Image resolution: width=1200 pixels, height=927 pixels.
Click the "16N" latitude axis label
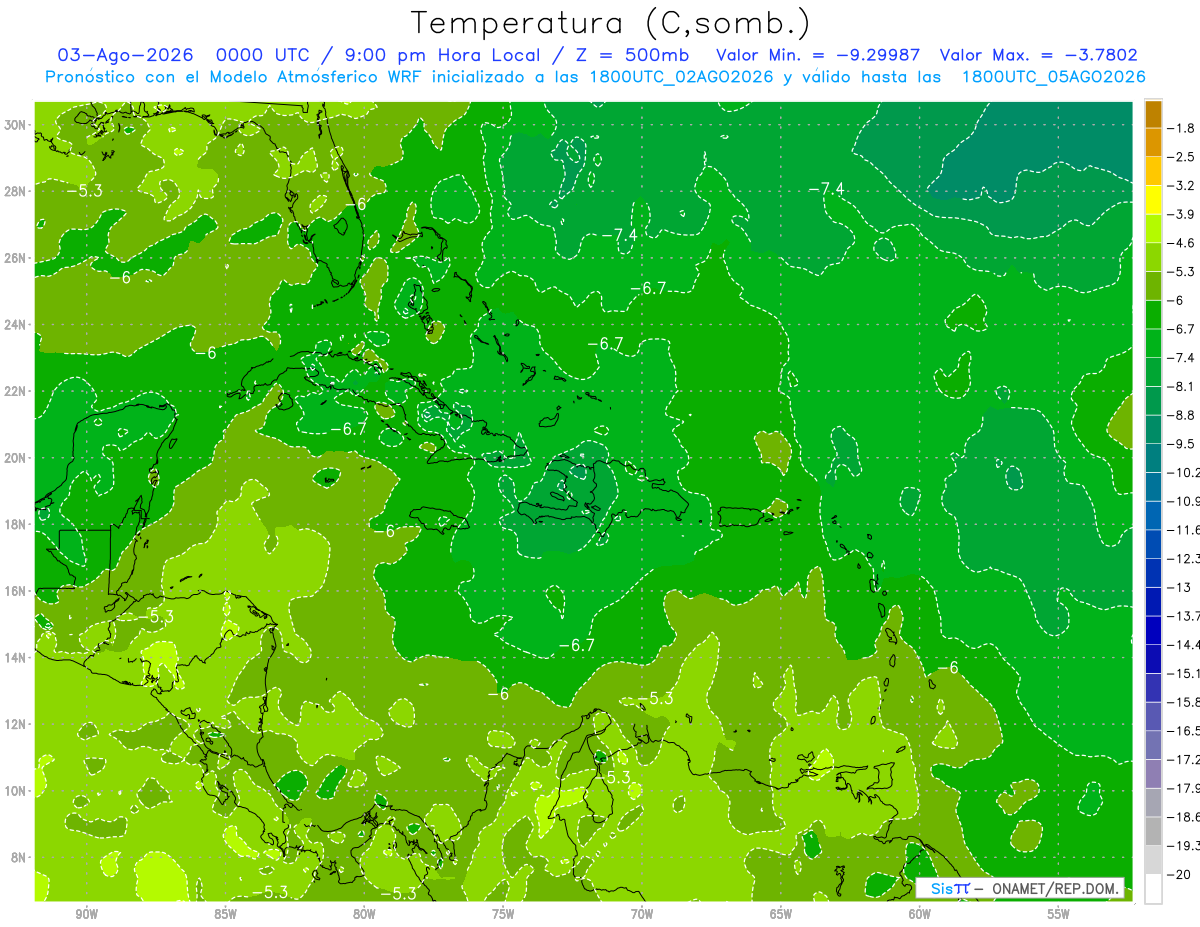coord(14,591)
